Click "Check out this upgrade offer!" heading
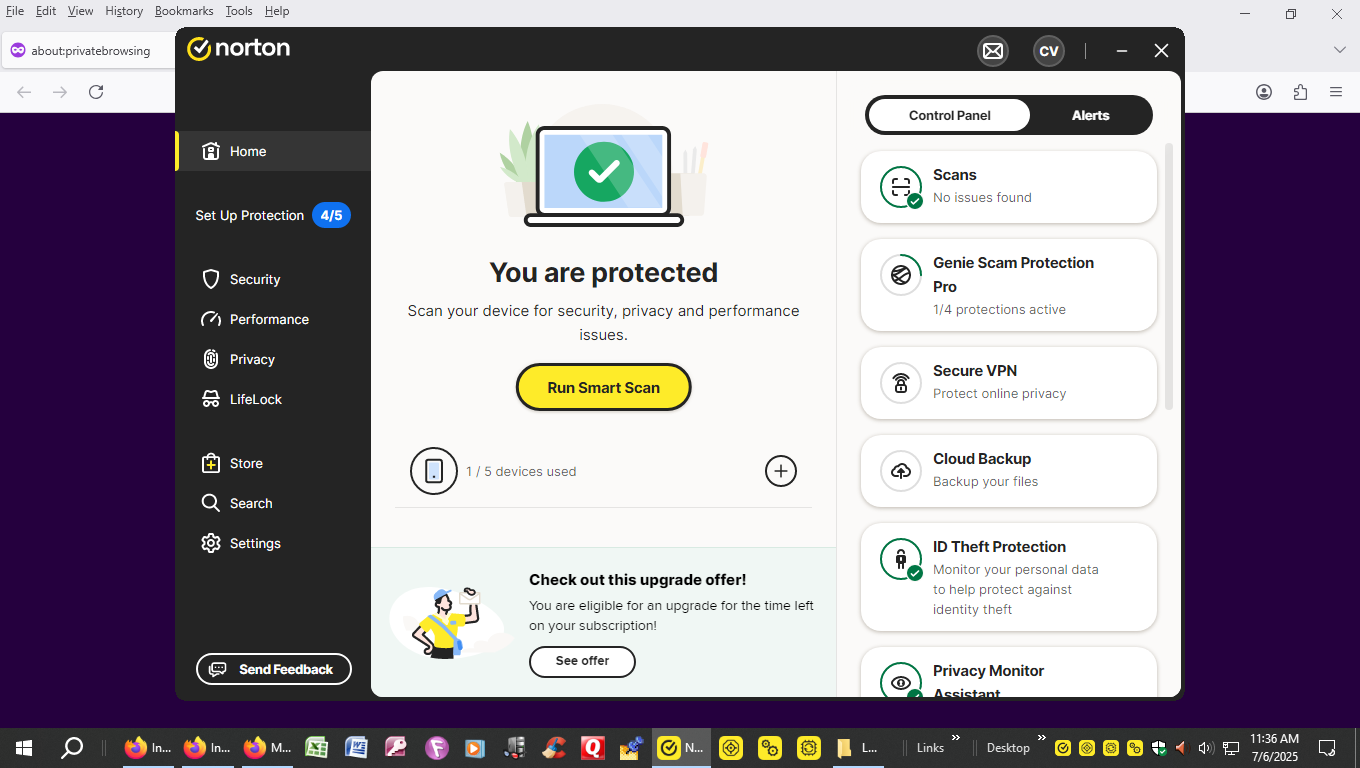This screenshot has width=1360, height=768. (x=637, y=580)
